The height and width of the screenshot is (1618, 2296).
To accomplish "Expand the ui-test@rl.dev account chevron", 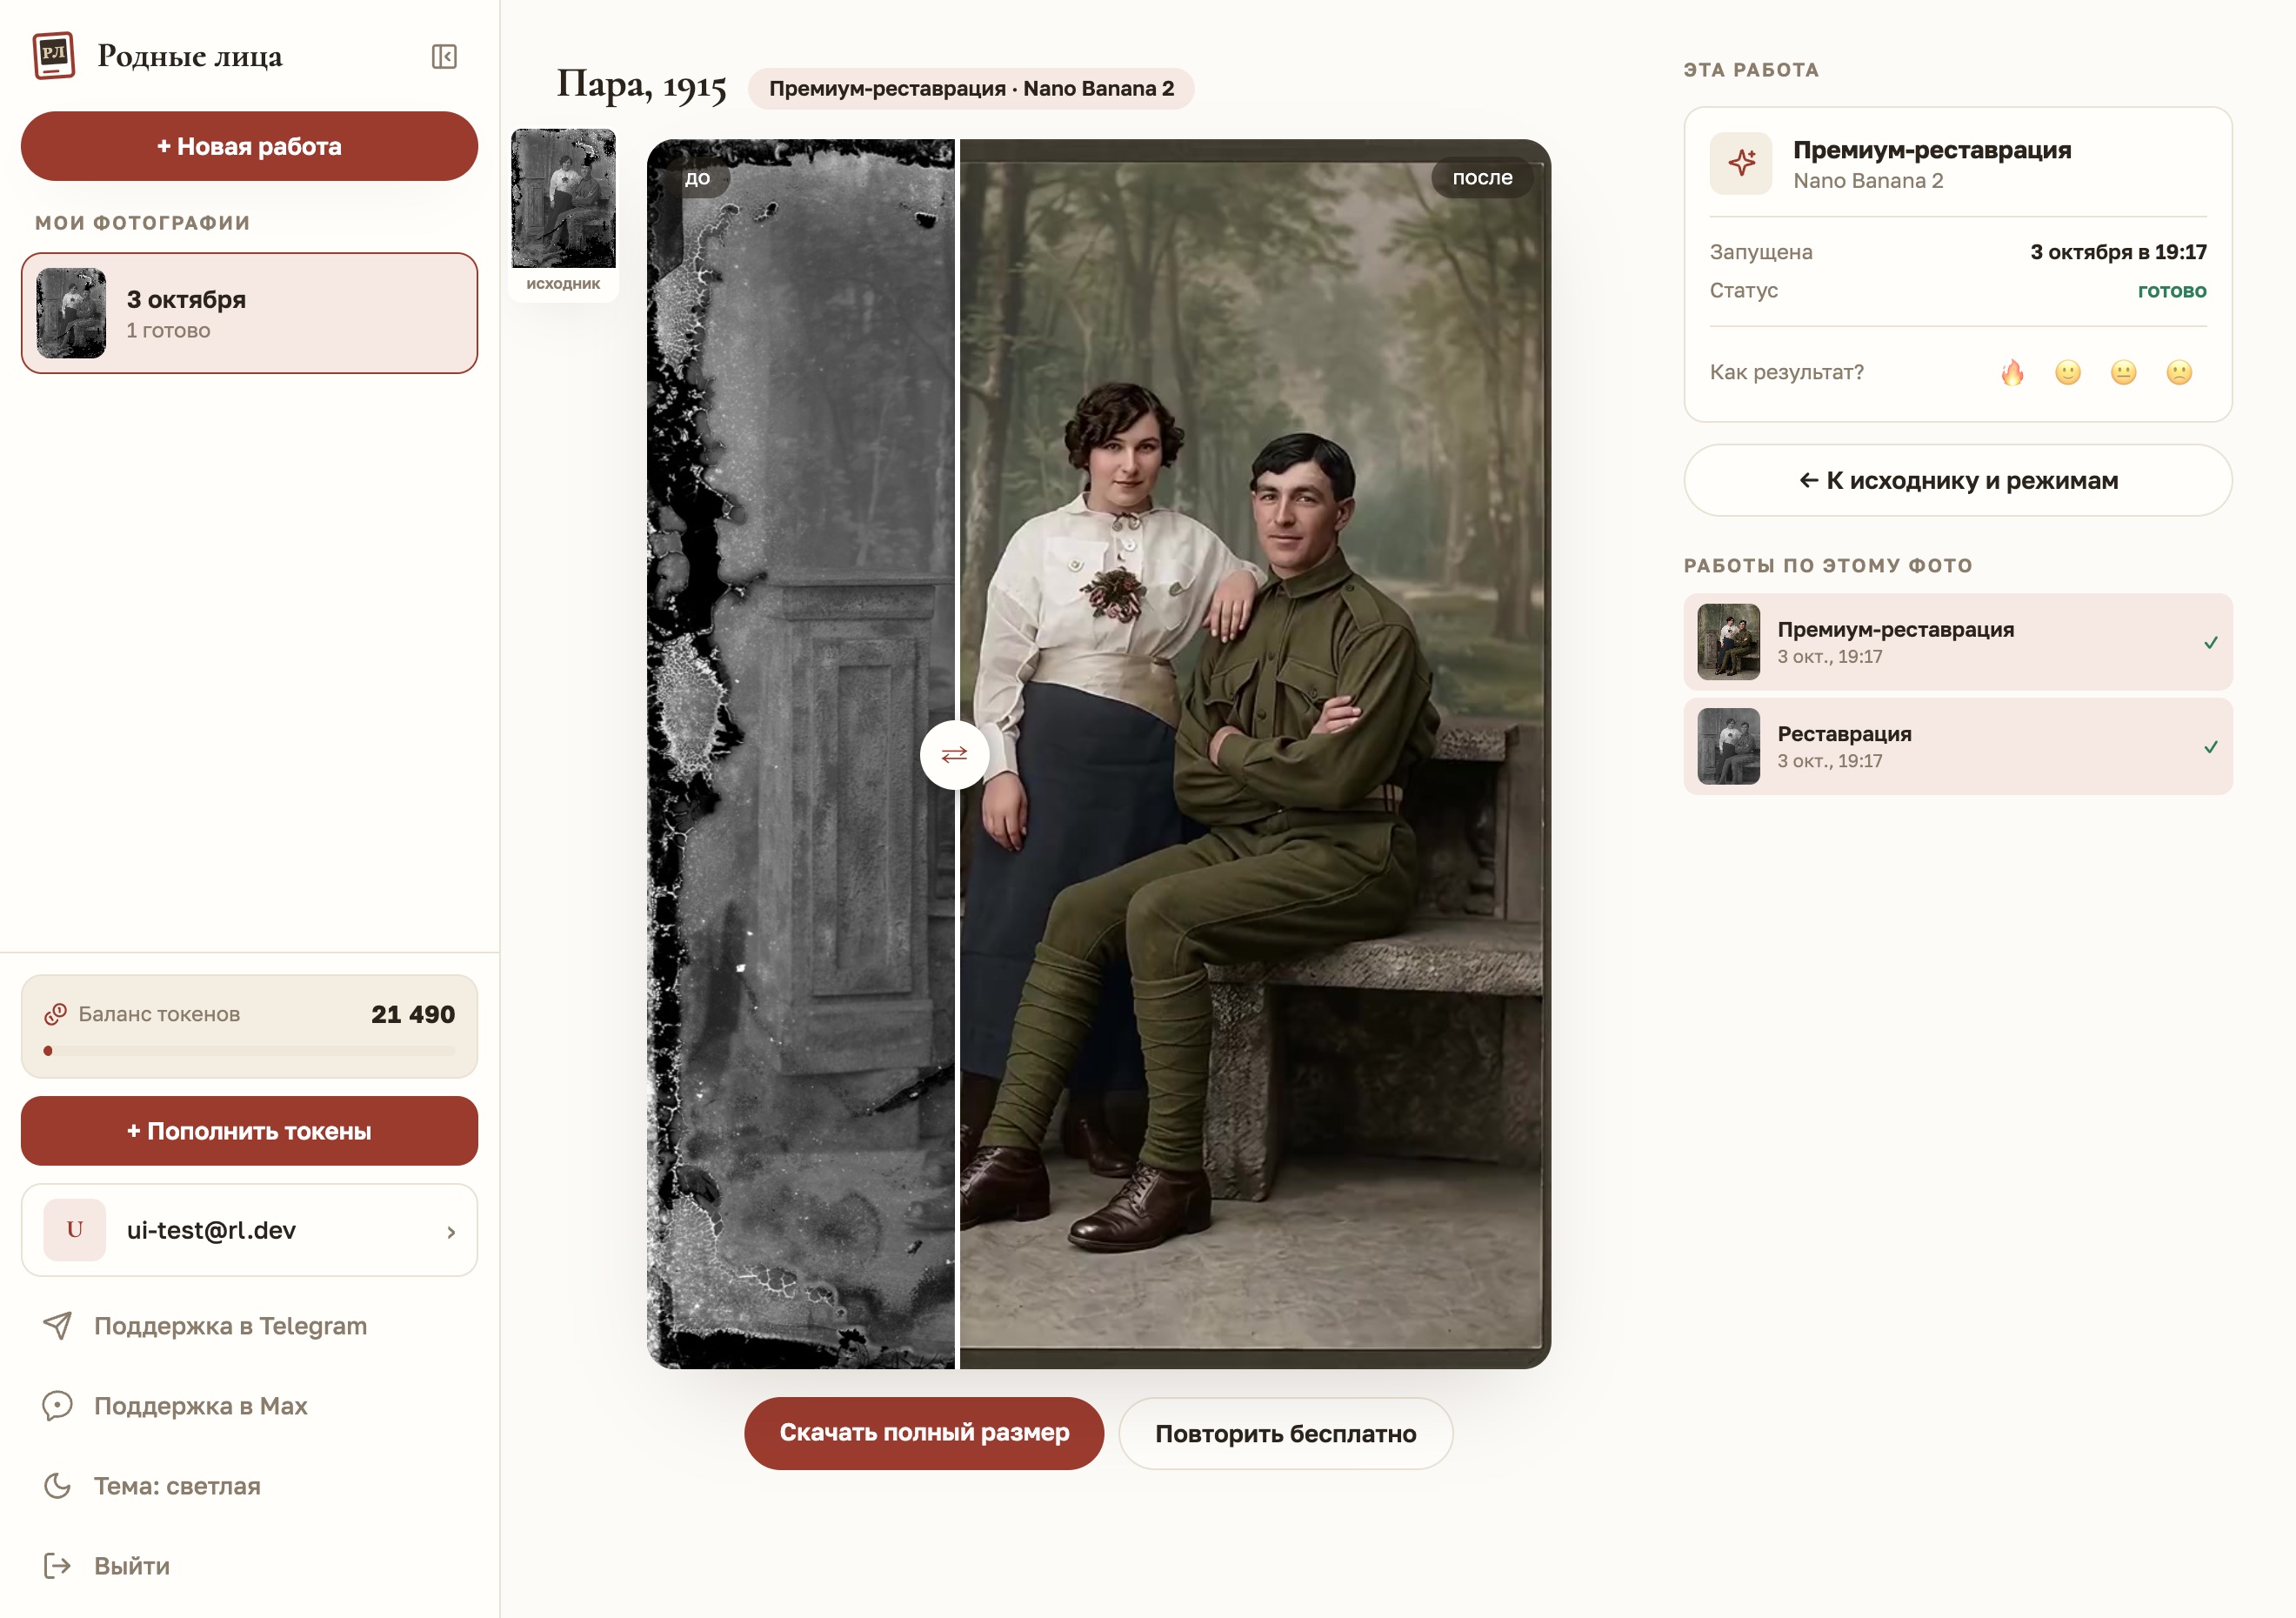I will click(451, 1232).
